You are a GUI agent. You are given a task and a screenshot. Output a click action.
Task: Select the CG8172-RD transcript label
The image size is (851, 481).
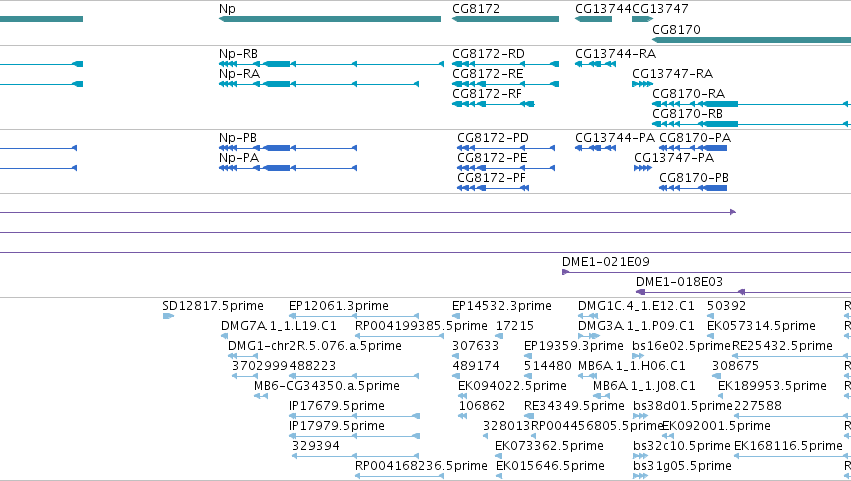pyautogui.click(x=488, y=54)
